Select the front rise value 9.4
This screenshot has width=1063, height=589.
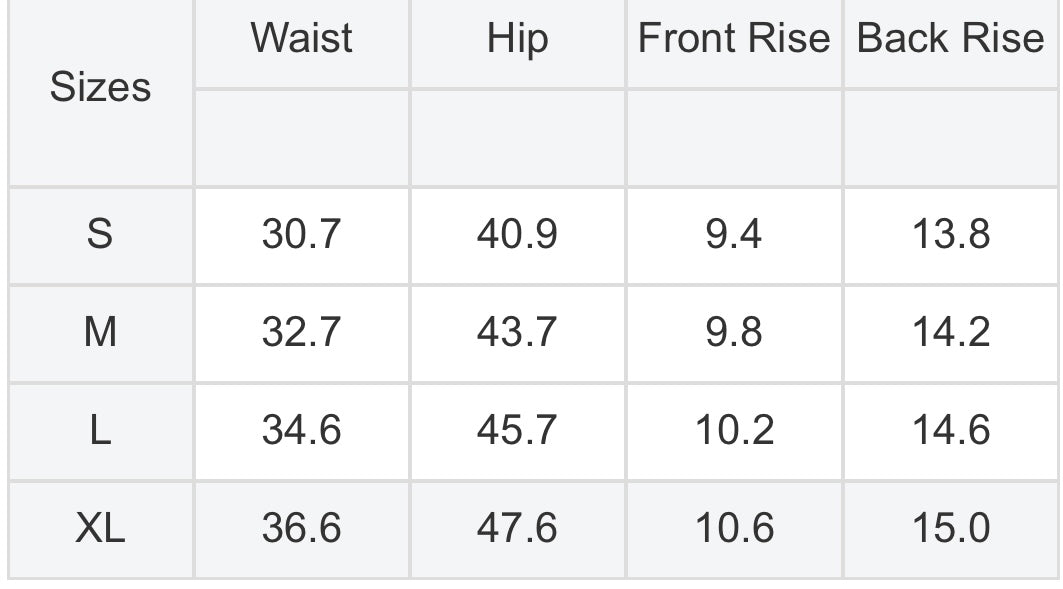734,234
